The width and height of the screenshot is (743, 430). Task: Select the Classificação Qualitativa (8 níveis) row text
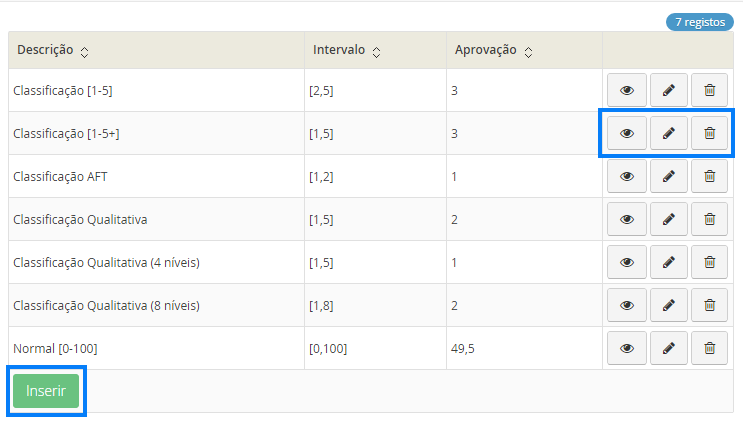[x=106, y=305]
